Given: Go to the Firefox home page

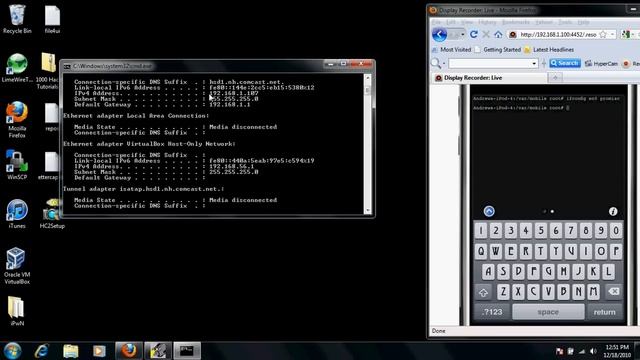Looking at the screenshot, I should [x=498, y=35].
